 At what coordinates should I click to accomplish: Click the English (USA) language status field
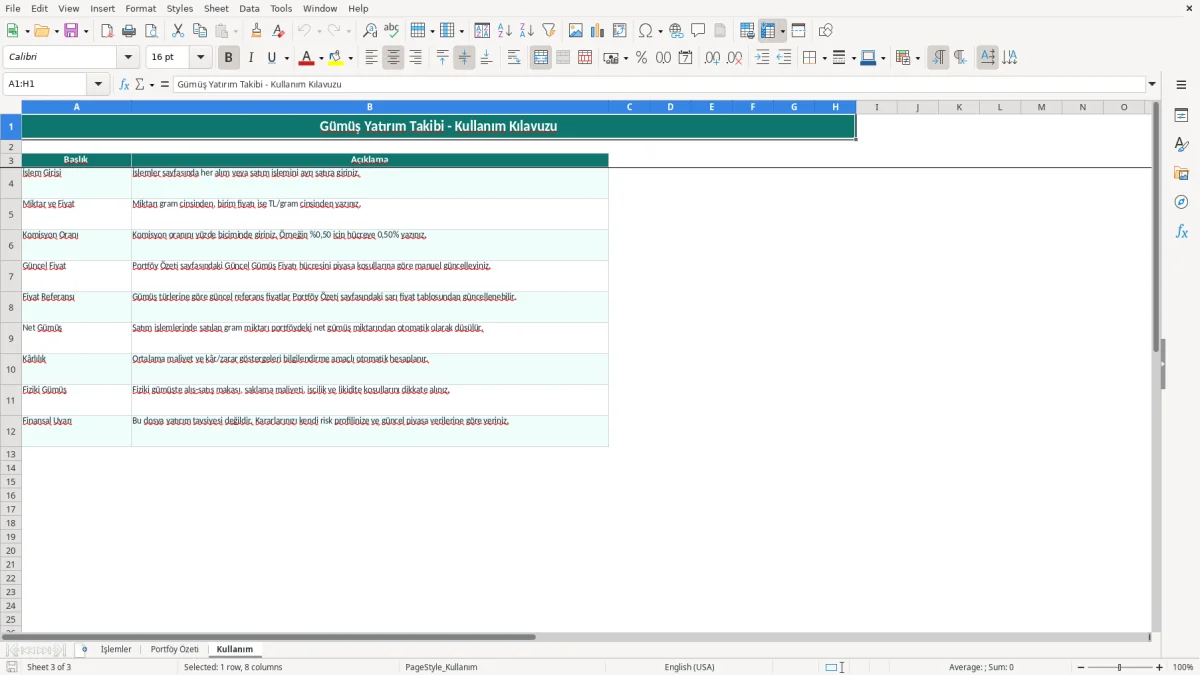pos(689,667)
